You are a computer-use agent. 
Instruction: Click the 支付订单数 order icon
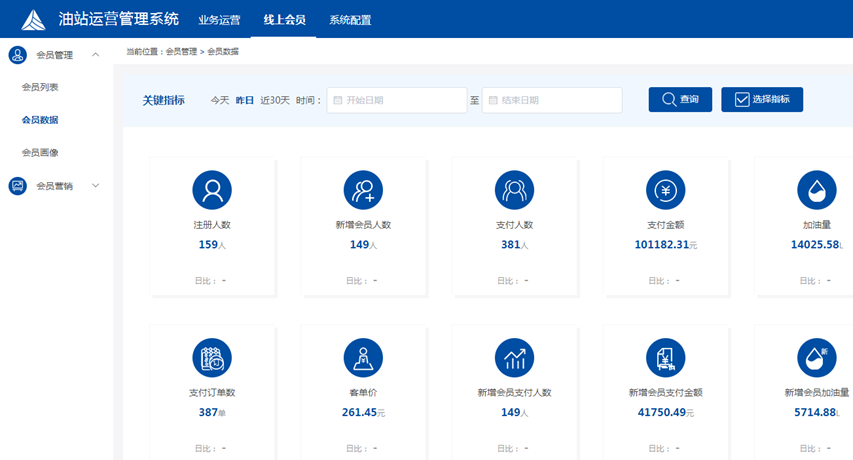click(x=212, y=358)
